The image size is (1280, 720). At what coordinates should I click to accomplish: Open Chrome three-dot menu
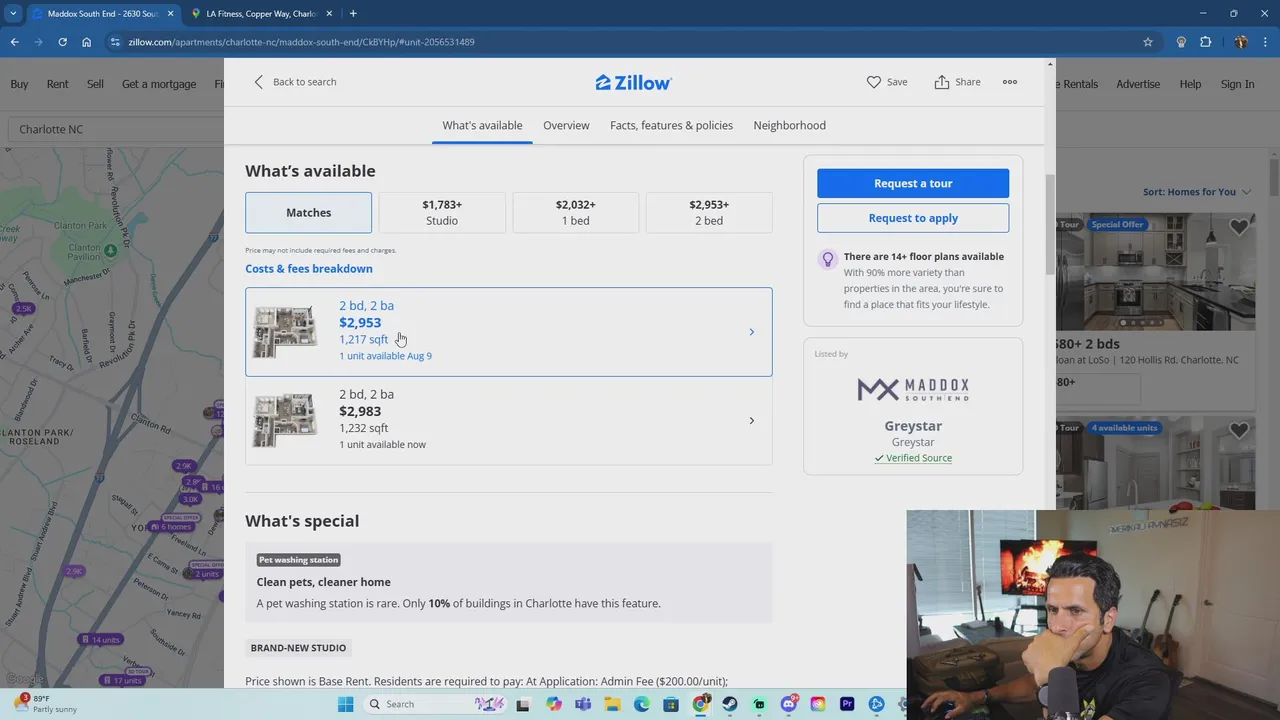1266,42
